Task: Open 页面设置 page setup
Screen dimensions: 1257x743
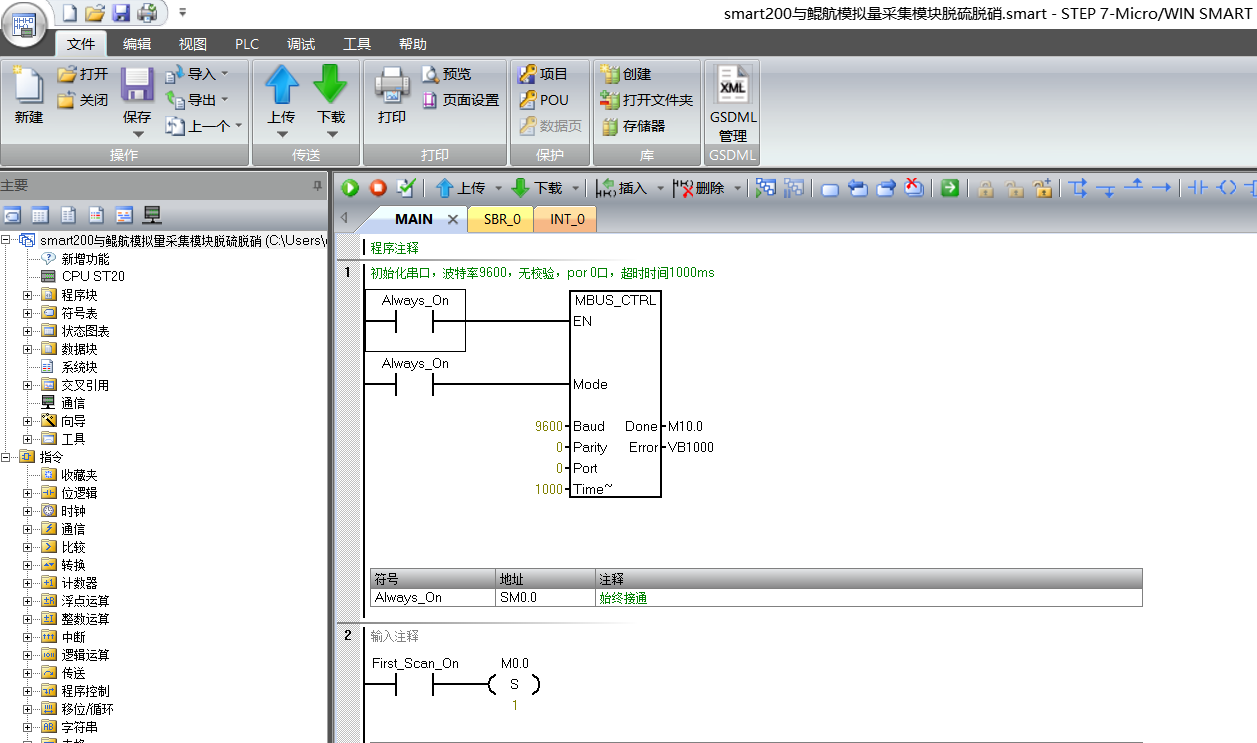Action: 460,100
